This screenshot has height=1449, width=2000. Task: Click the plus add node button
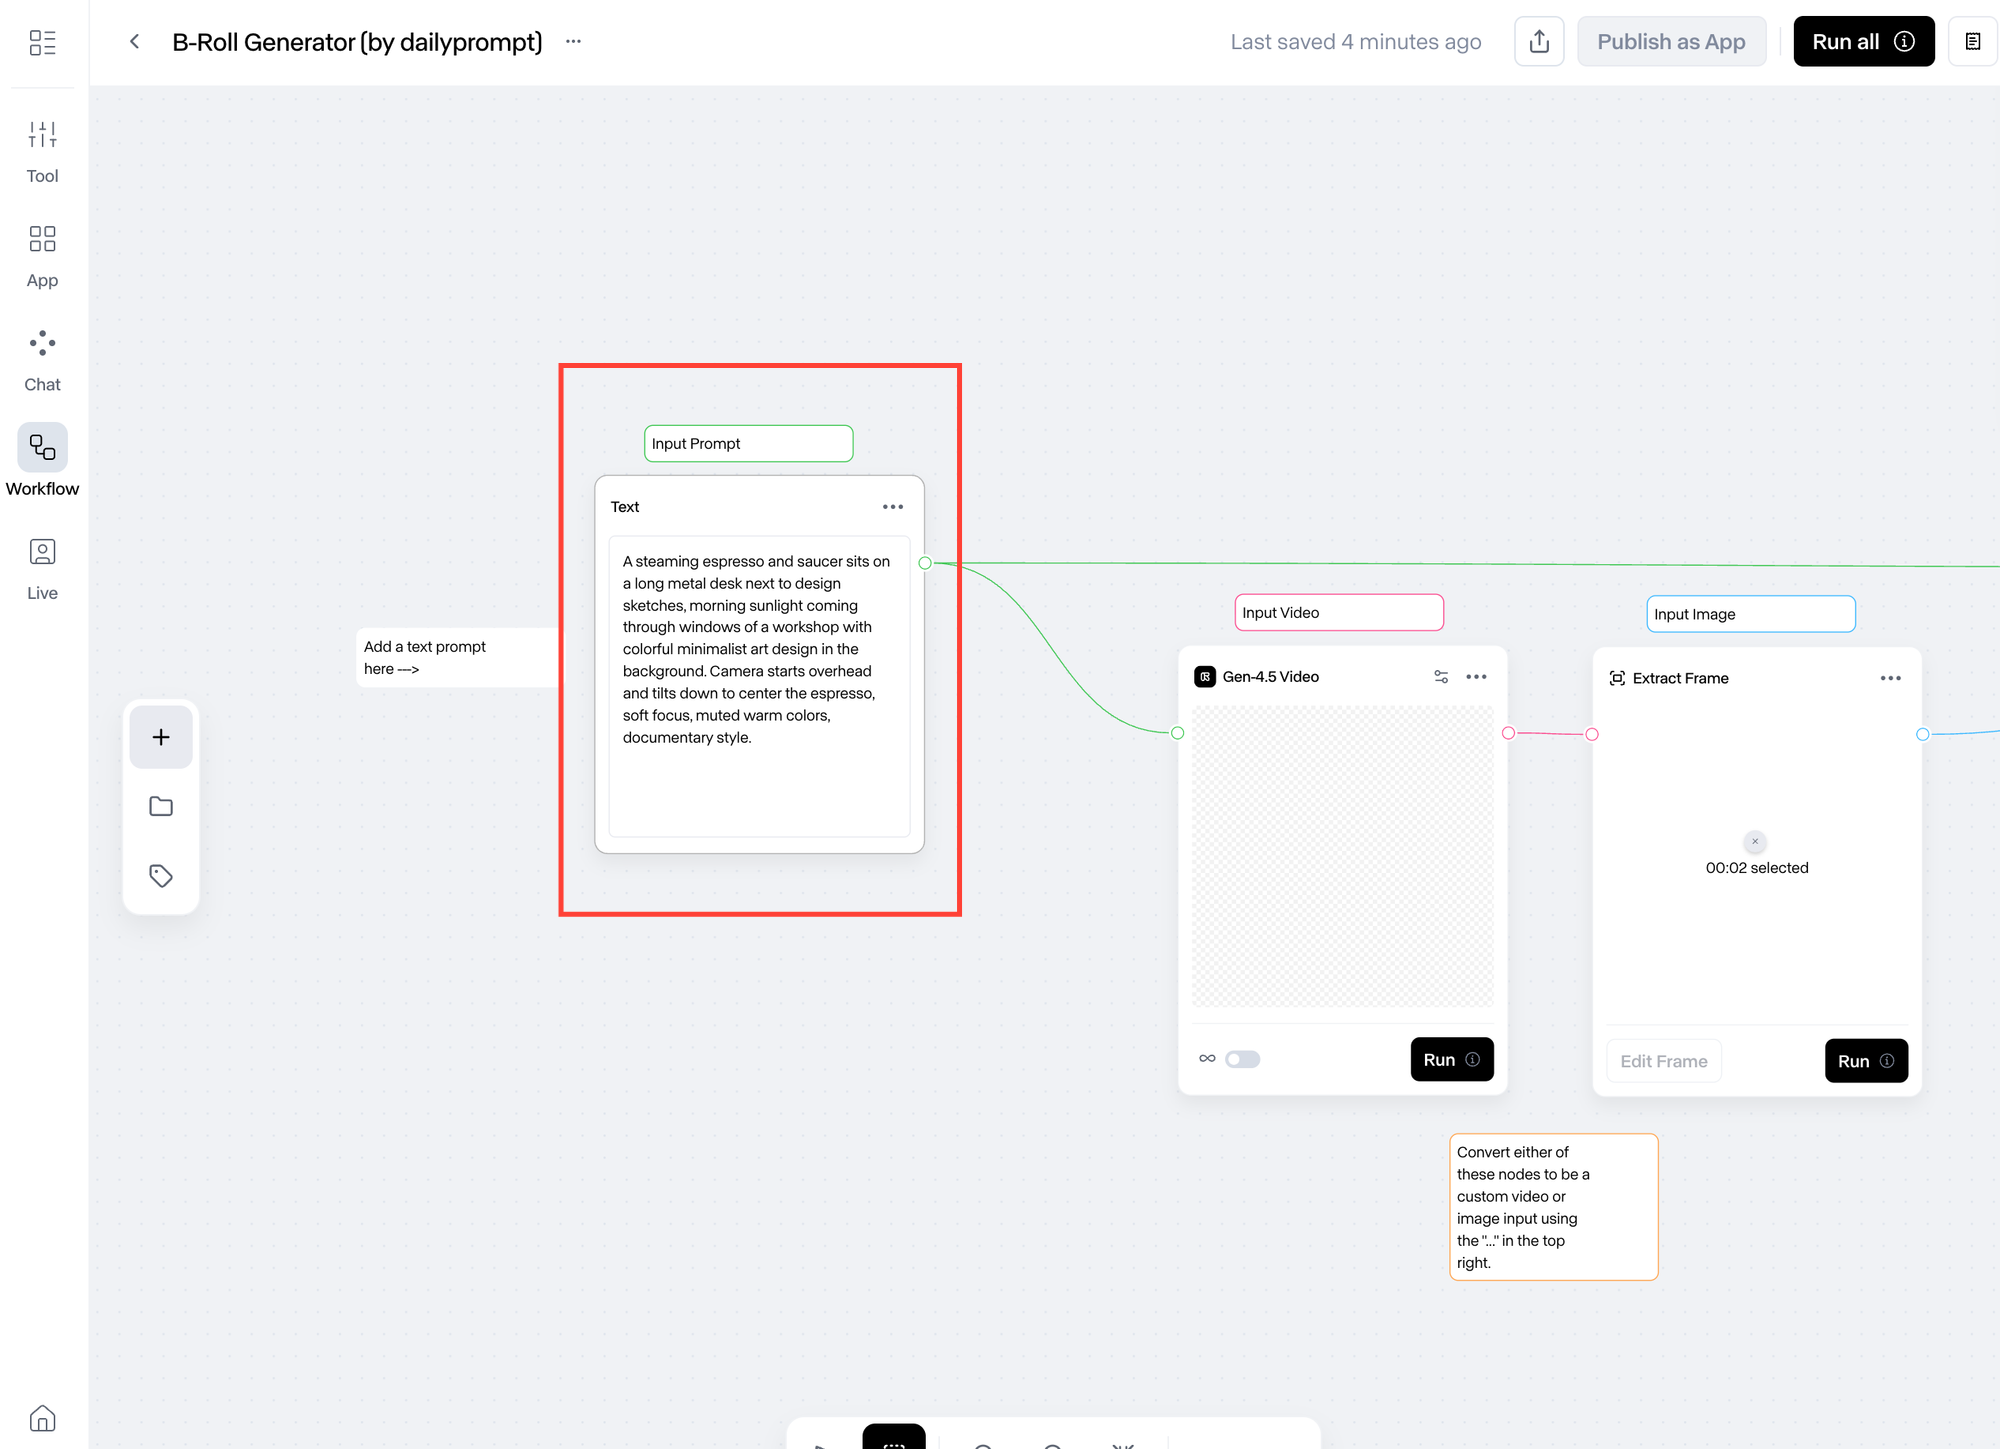coord(161,737)
